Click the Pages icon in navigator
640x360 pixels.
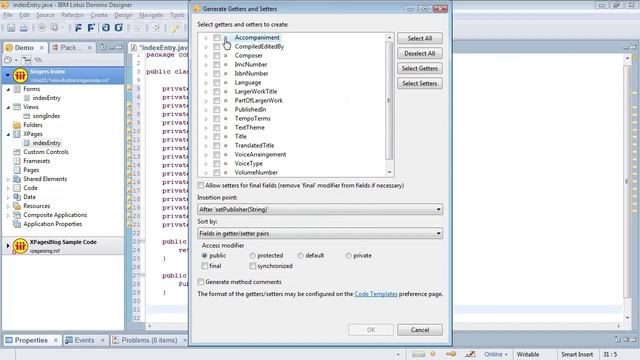click(x=17, y=170)
